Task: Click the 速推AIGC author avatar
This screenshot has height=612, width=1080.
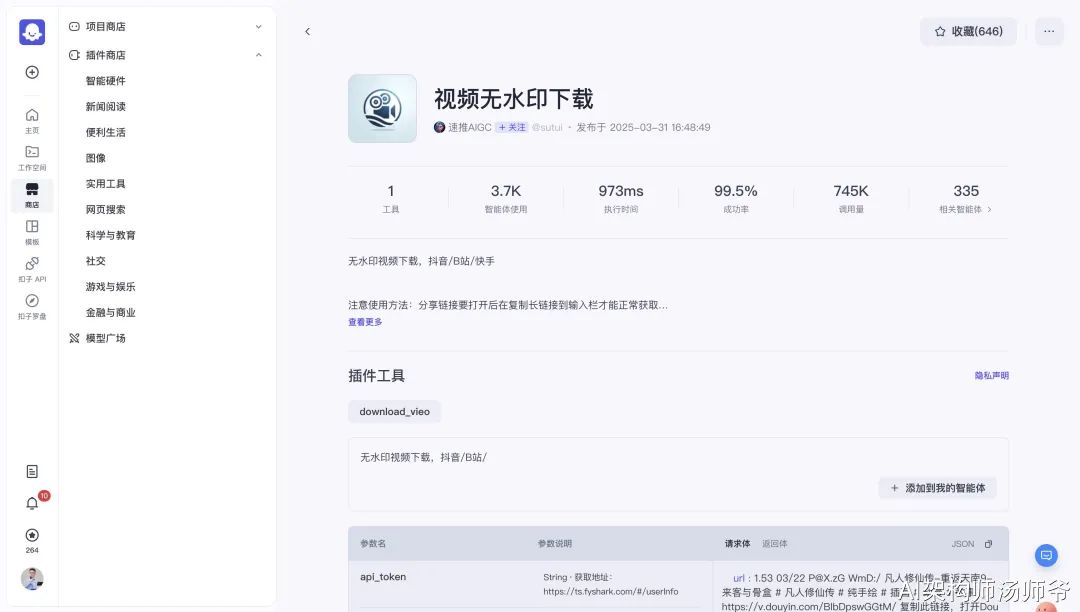Action: tap(439, 127)
